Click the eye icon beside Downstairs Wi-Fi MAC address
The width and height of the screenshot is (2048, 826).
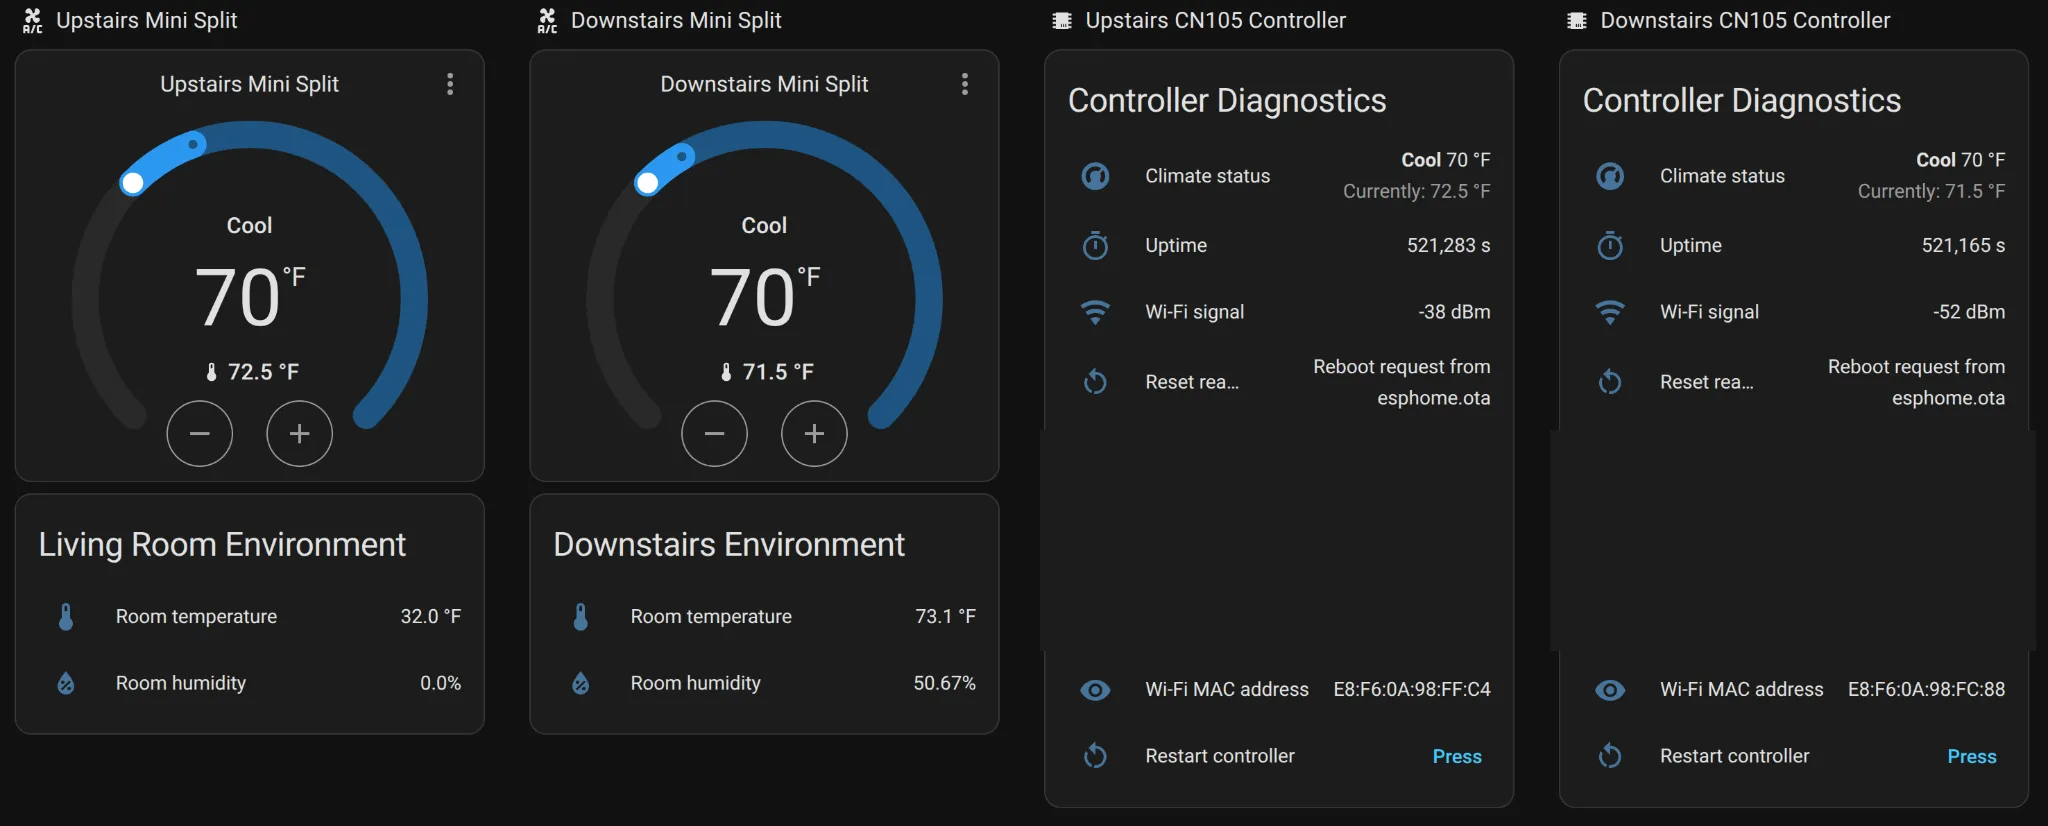pos(1610,690)
